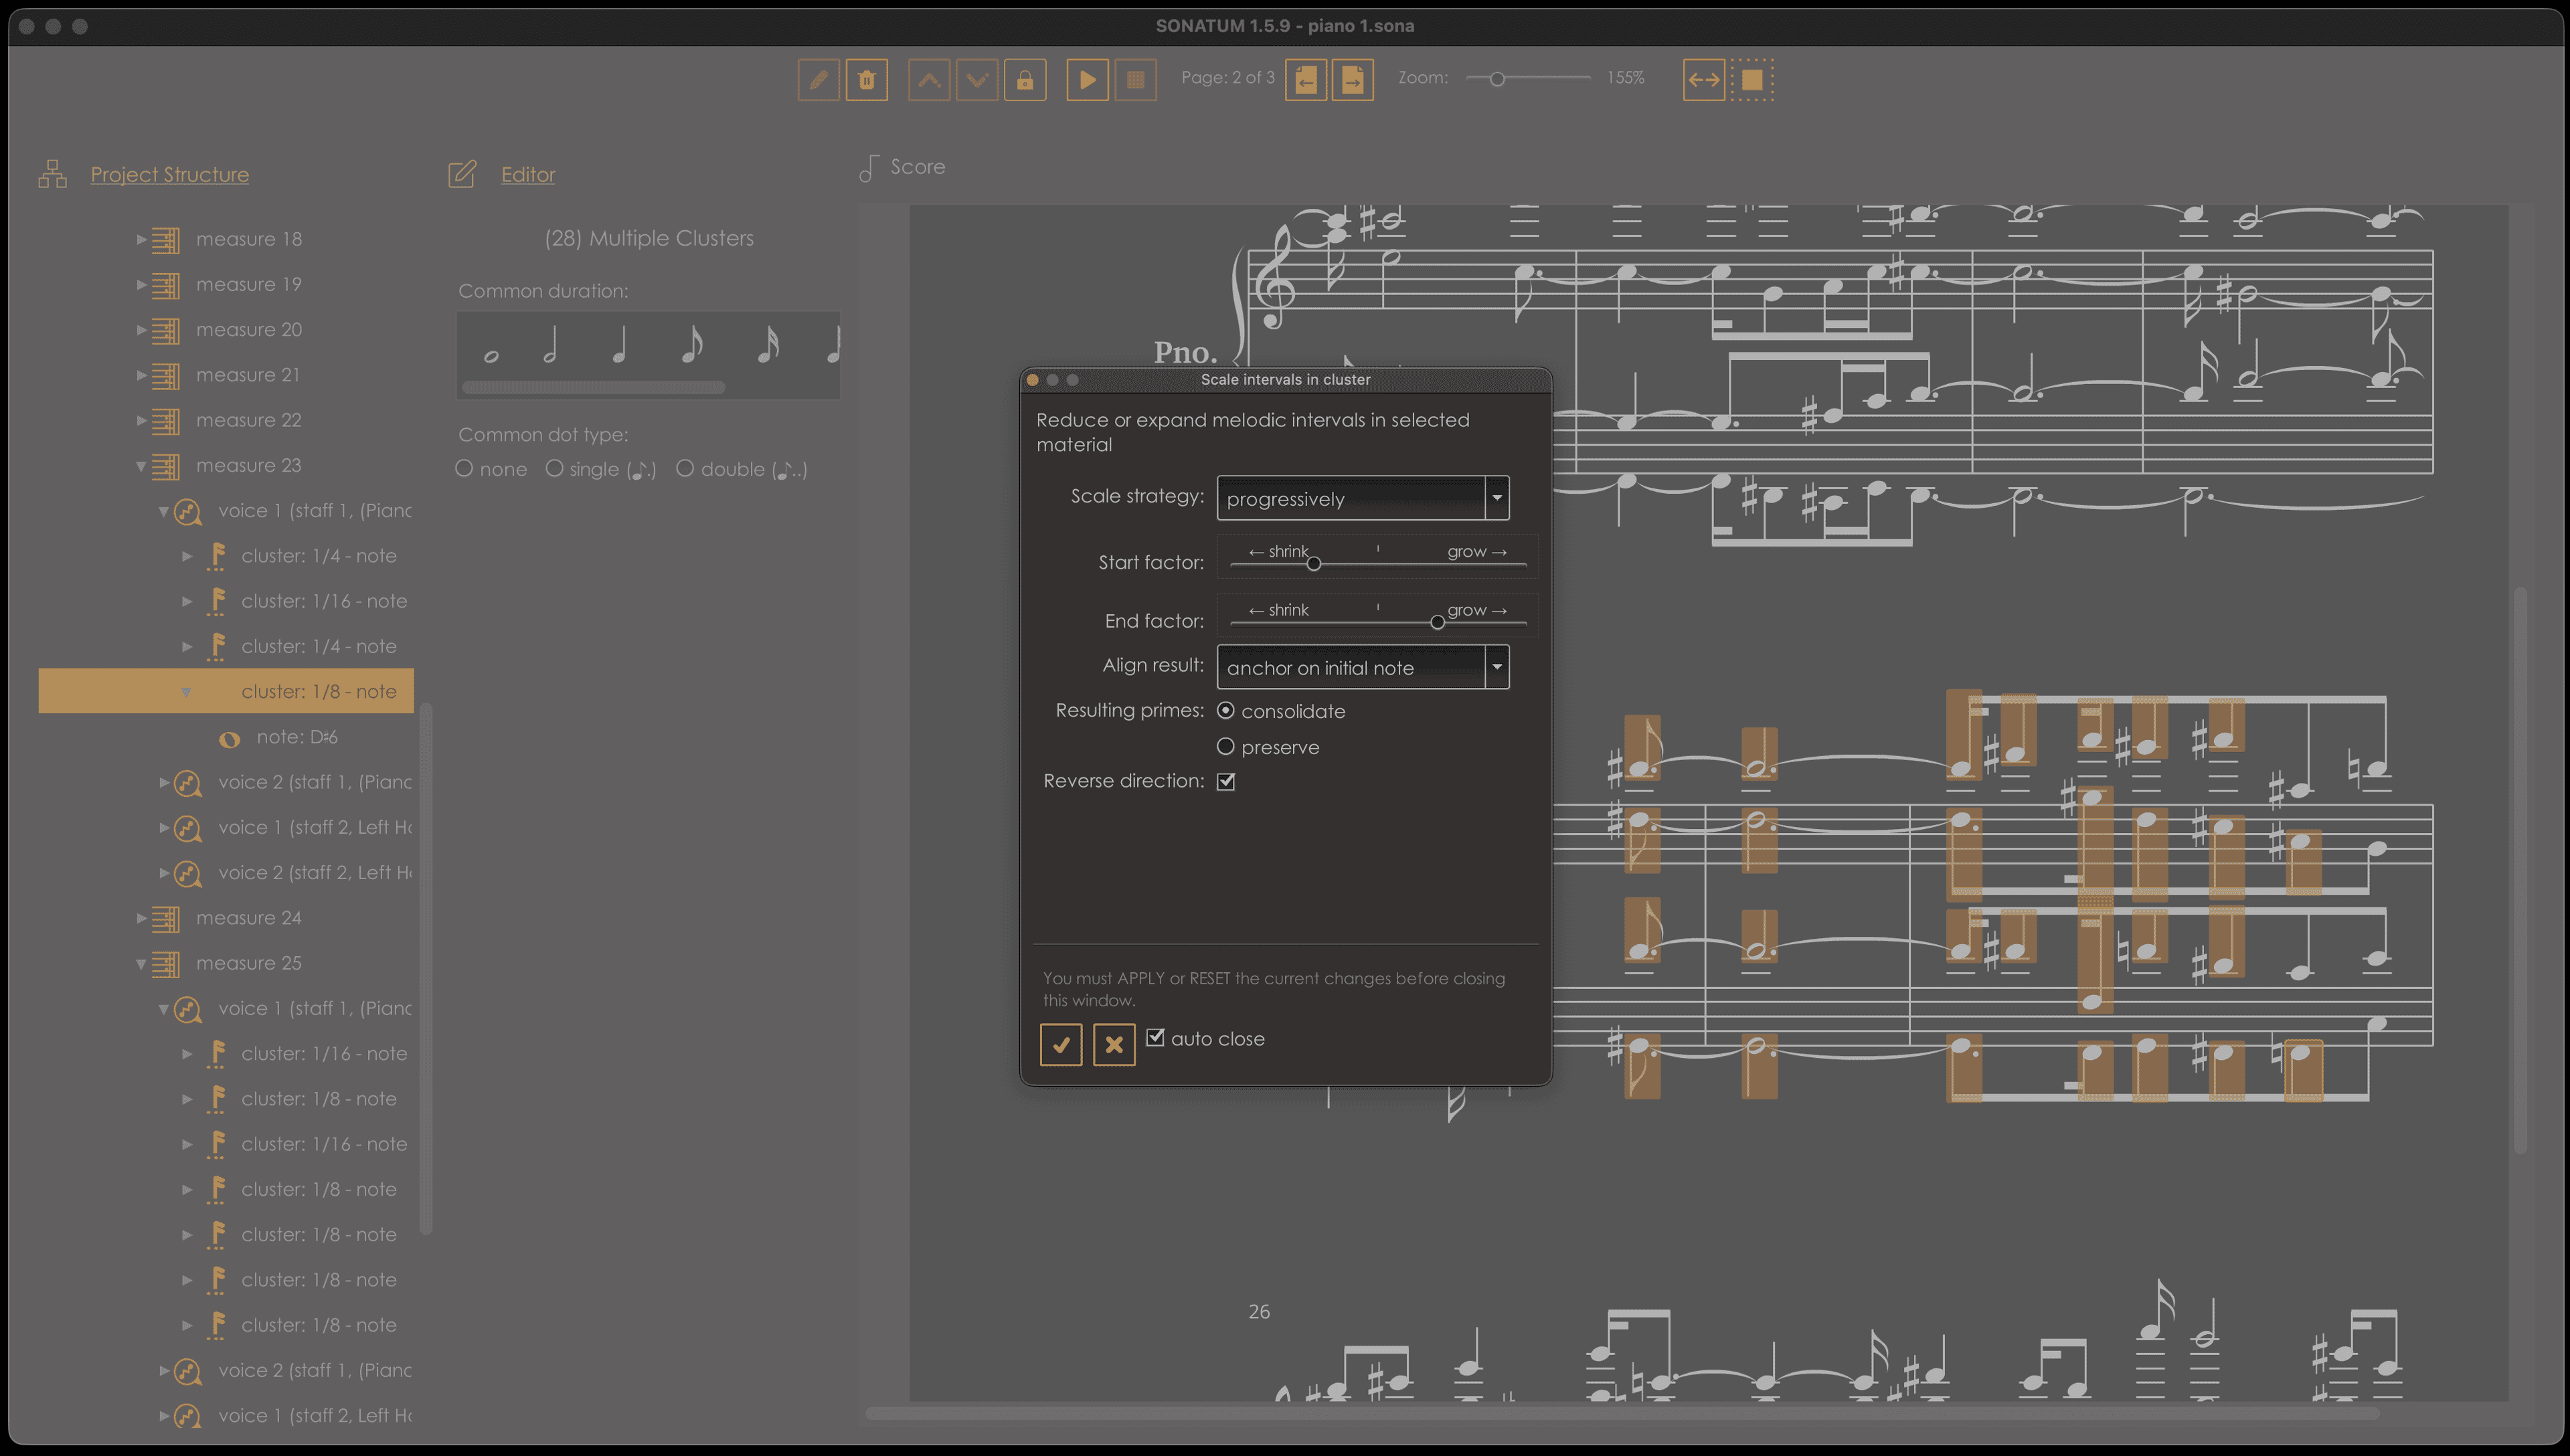Choose single dot type
The width and height of the screenshot is (2570, 1456).
pos(554,468)
